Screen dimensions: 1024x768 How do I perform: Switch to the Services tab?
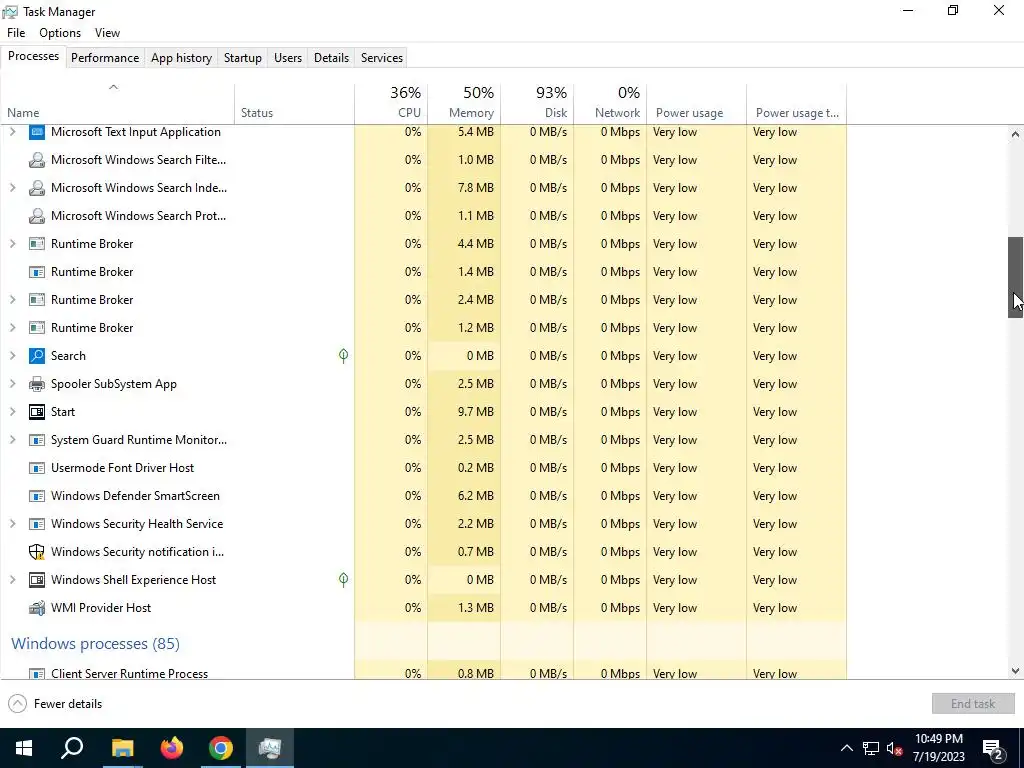click(382, 57)
